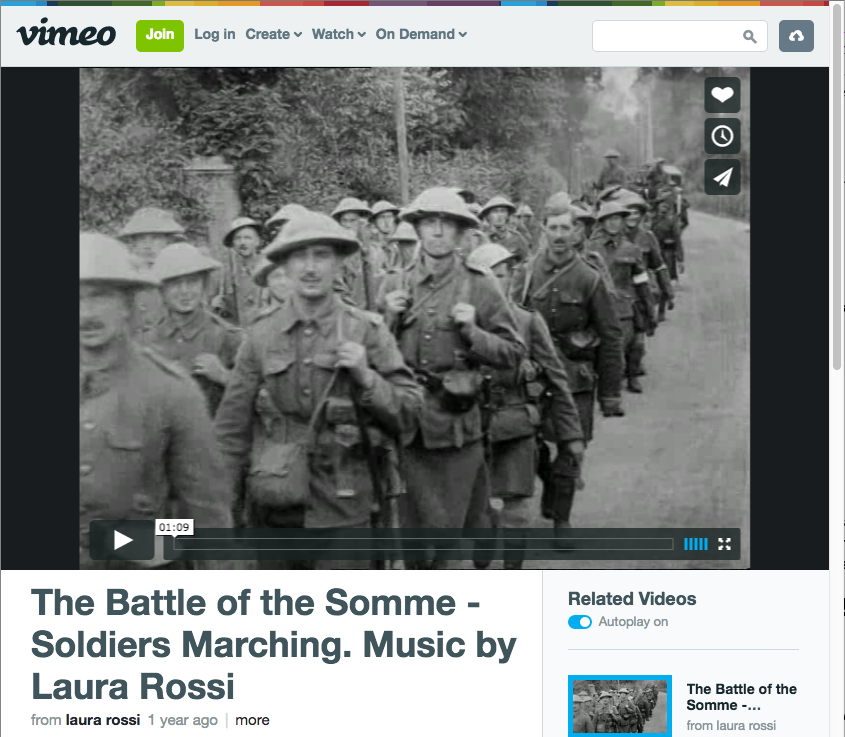
Task: Expand the On Demand dropdown menu
Action: 421,34
